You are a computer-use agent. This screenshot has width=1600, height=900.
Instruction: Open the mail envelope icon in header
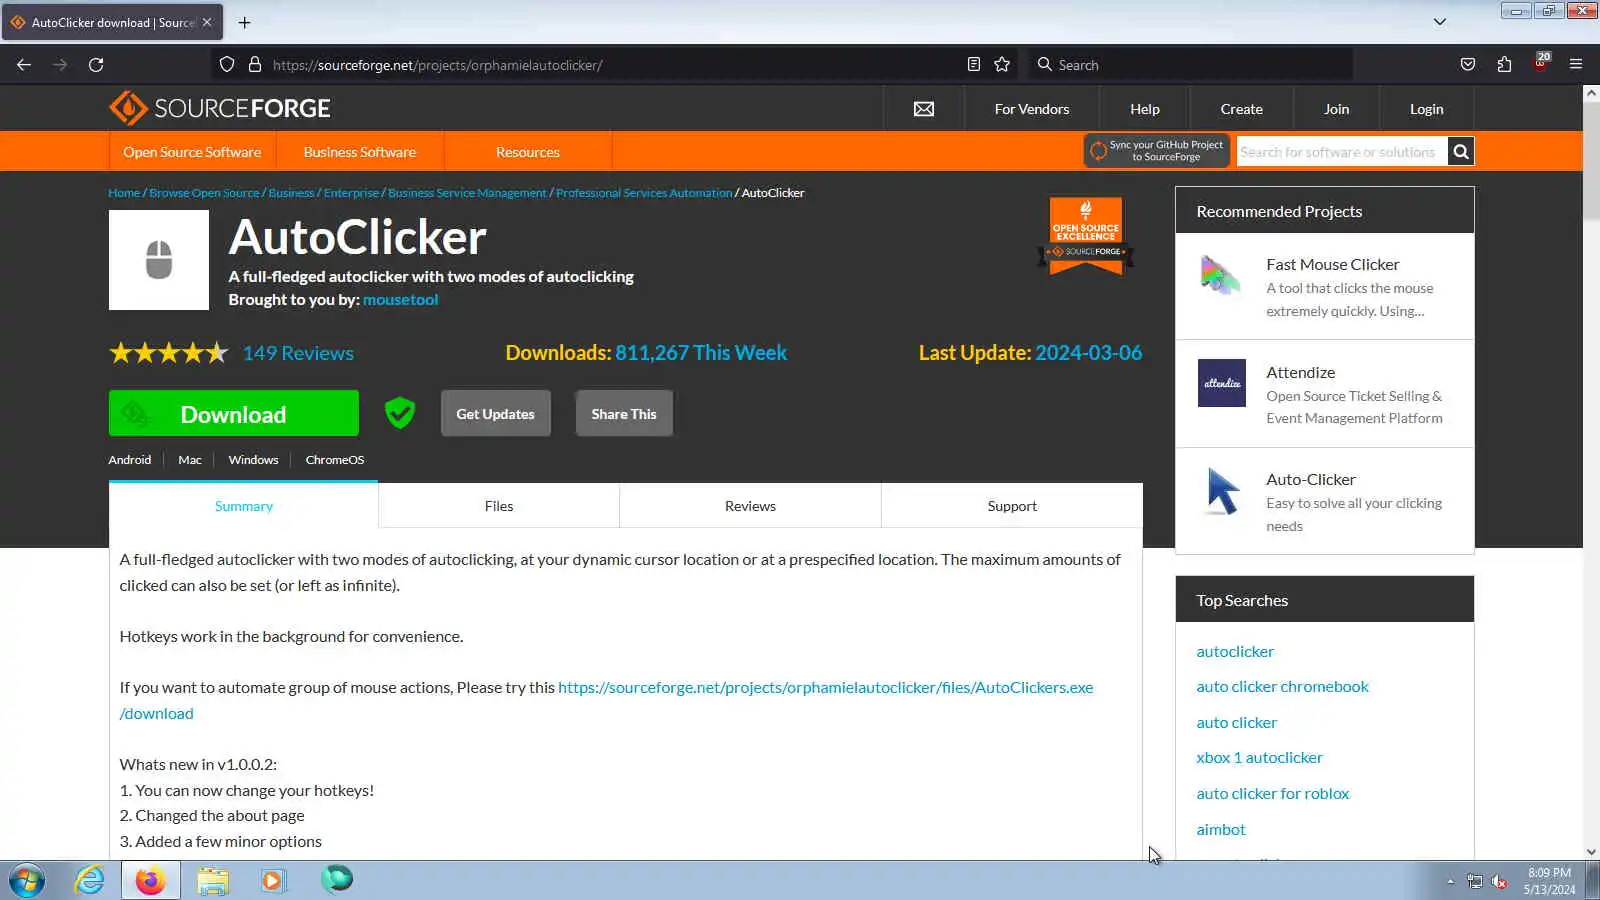(924, 109)
